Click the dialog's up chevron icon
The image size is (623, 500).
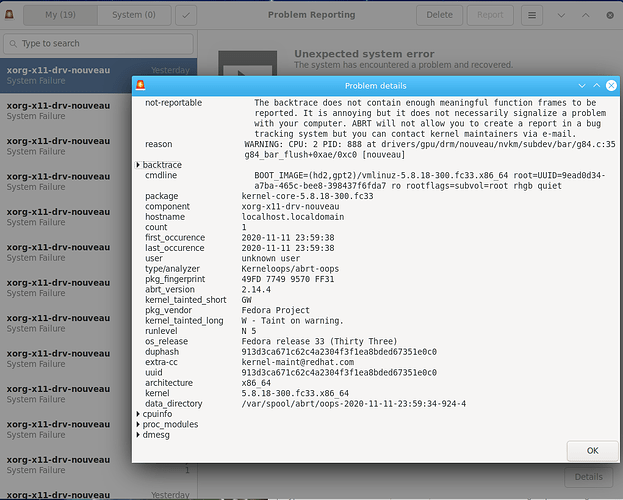point(596,85)
